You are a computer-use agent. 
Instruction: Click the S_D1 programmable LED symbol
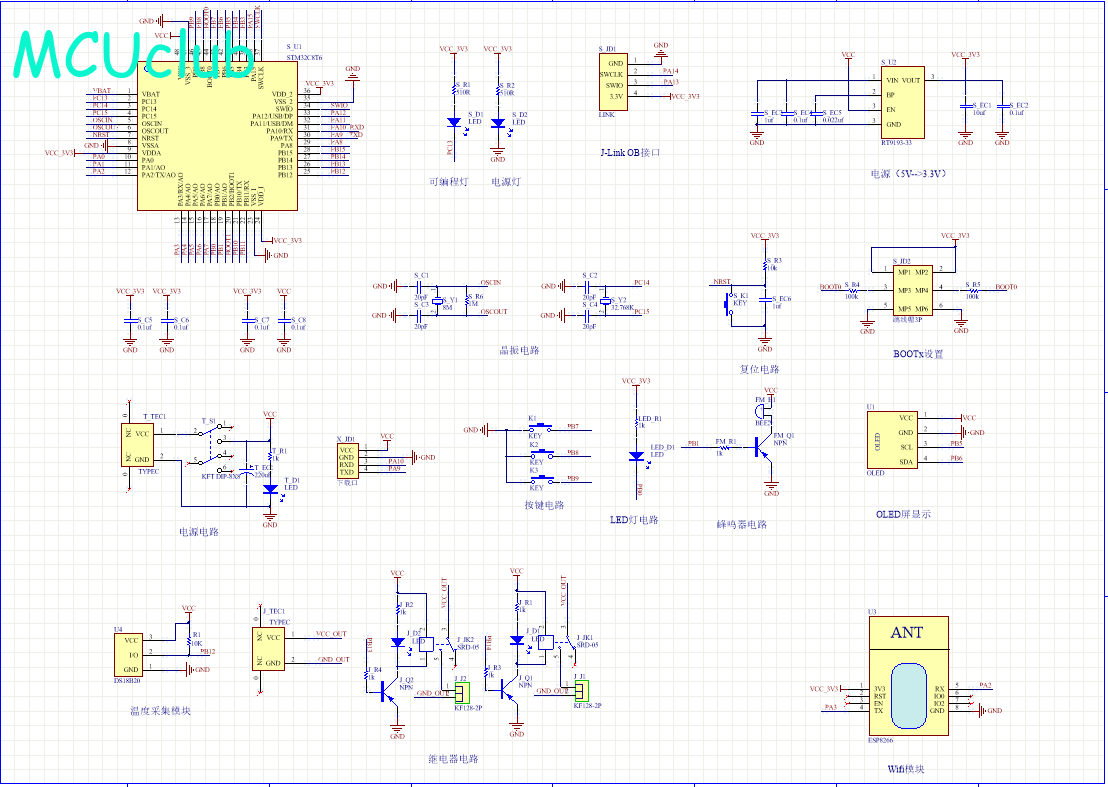pos(454,123)
